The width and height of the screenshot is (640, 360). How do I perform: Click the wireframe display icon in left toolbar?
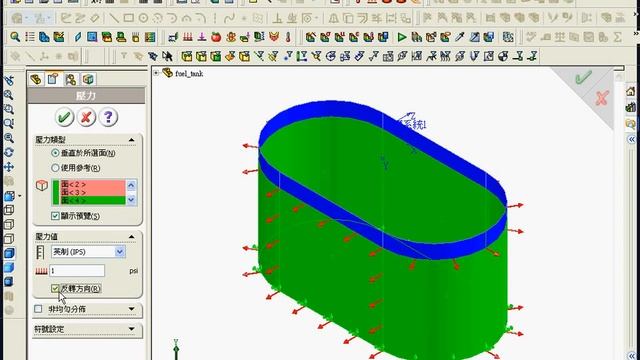tap(9, 210)
